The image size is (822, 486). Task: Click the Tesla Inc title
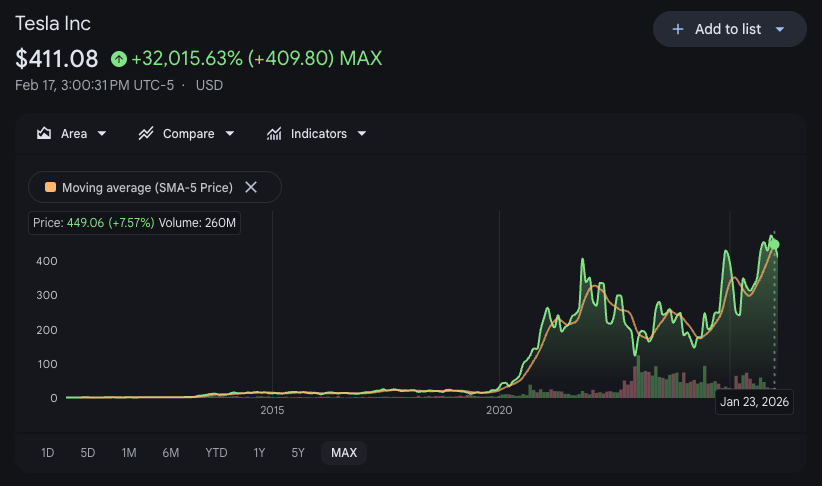53,24
